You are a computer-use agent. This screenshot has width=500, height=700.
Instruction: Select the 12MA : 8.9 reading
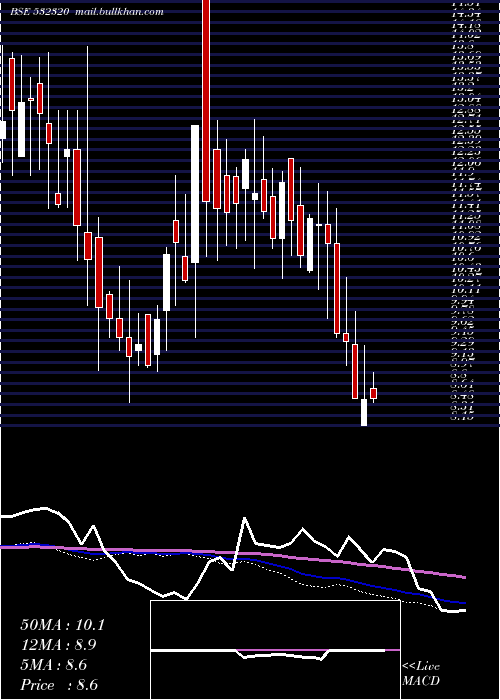click(x=58, y=645)
